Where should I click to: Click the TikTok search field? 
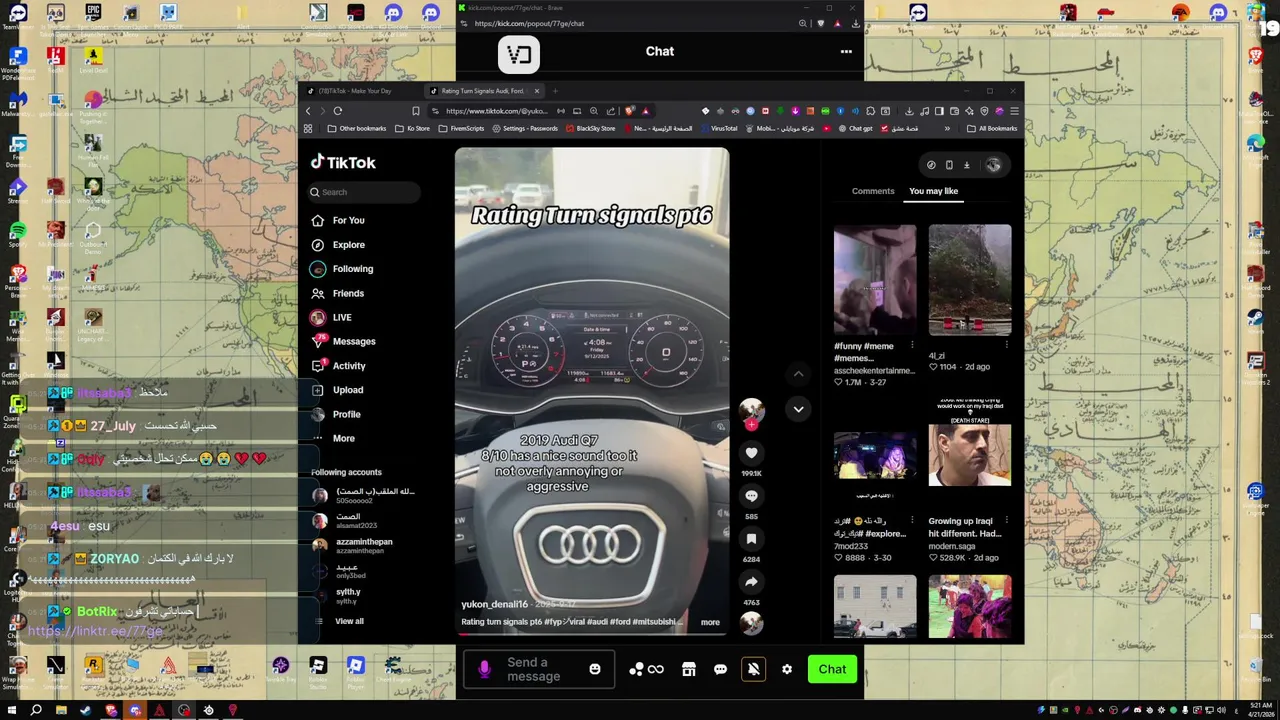point(365,192)
